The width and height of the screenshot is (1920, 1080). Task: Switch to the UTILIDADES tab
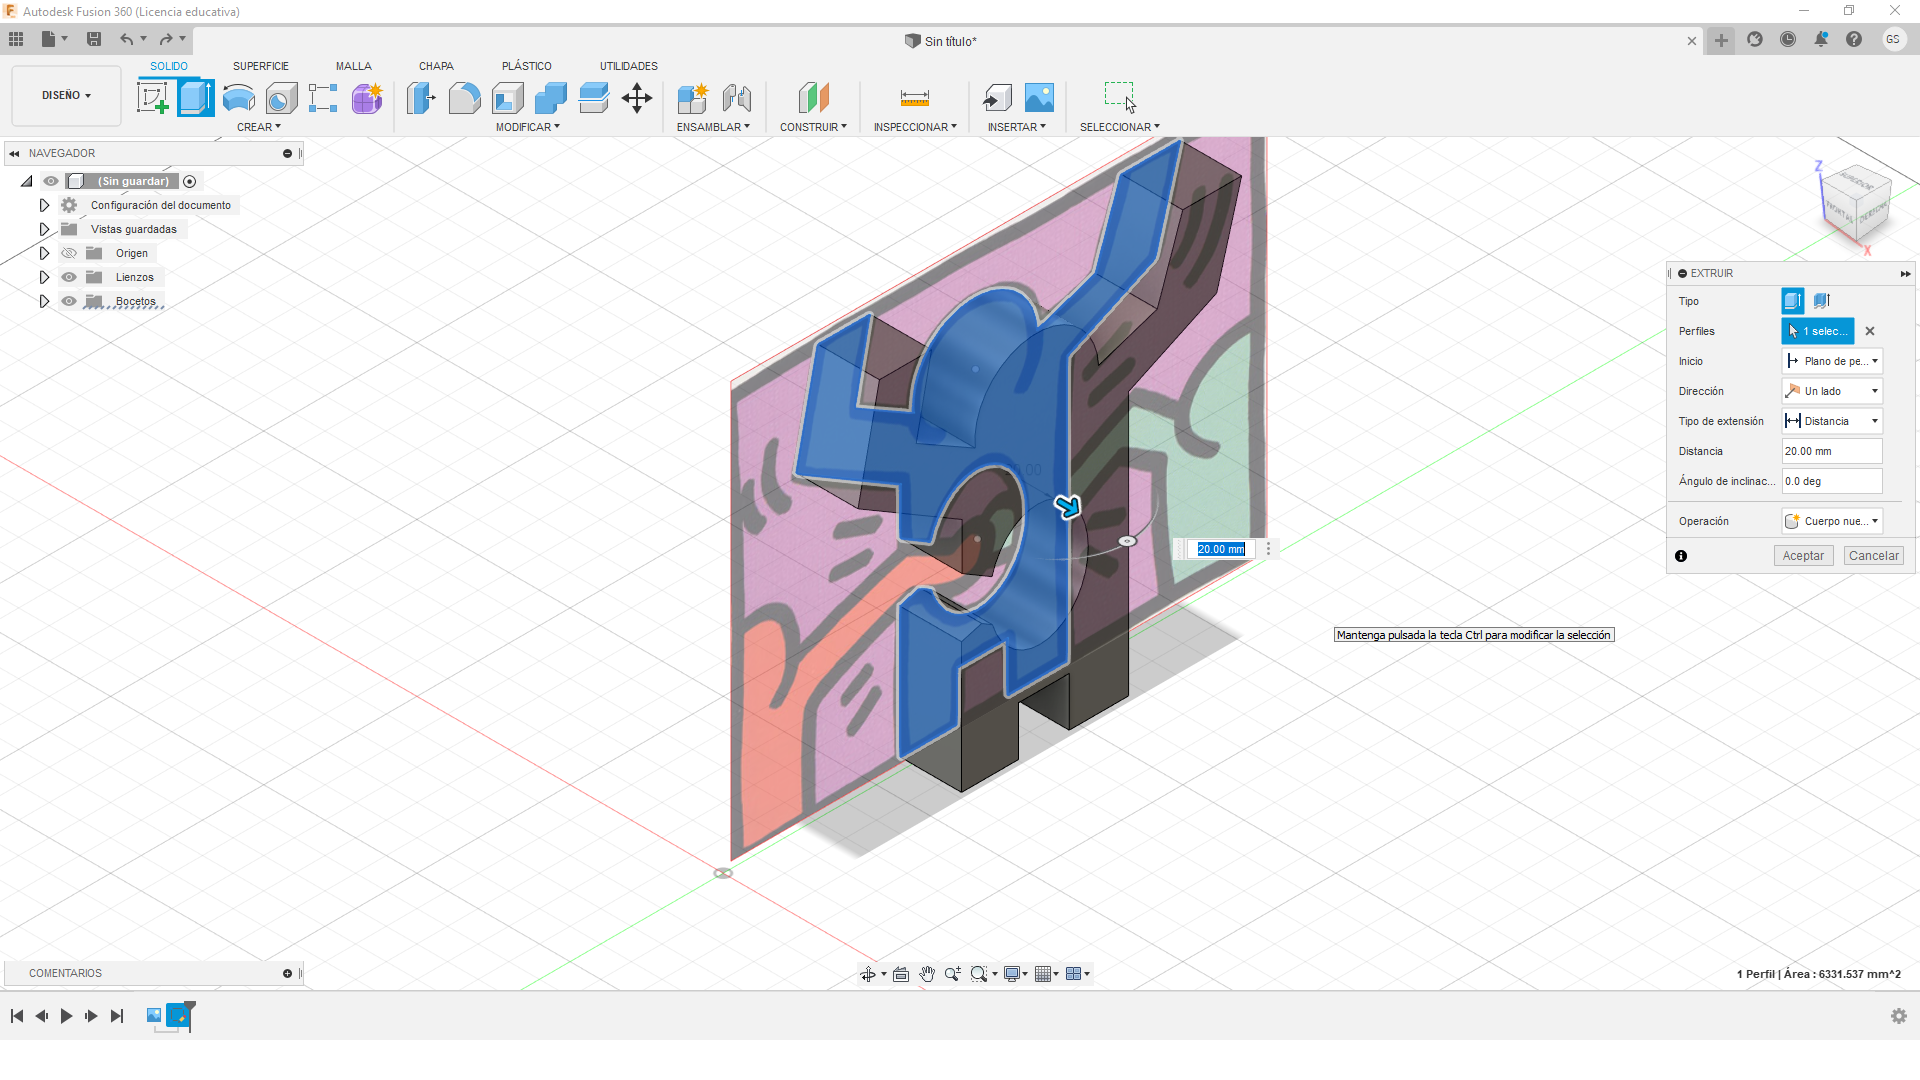pyautogui.click(x=629, y=66)
